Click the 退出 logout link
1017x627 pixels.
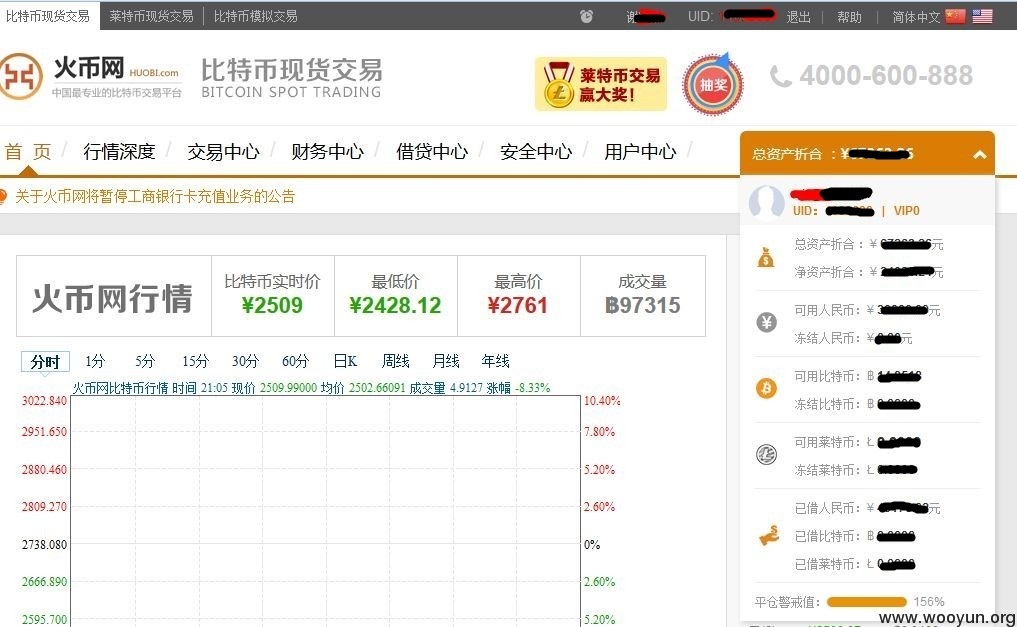point(798,17)
